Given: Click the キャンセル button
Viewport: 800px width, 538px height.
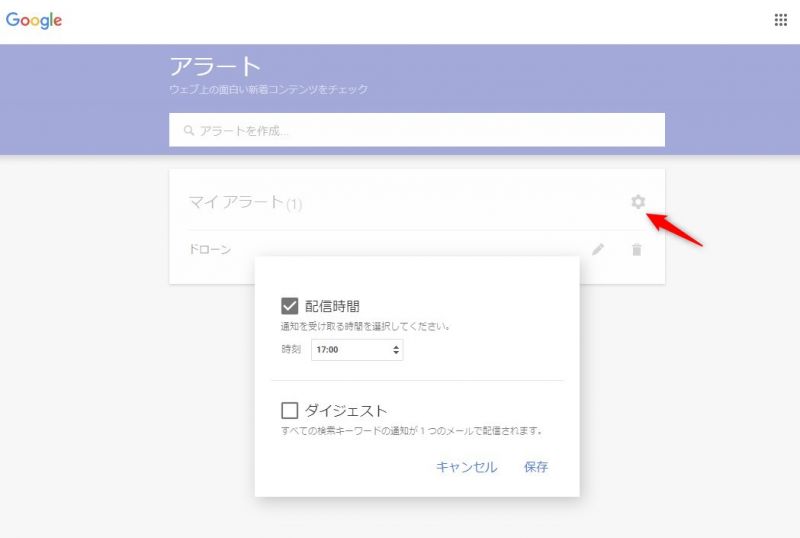Looking at the screenshot, I should pos(466,467).
